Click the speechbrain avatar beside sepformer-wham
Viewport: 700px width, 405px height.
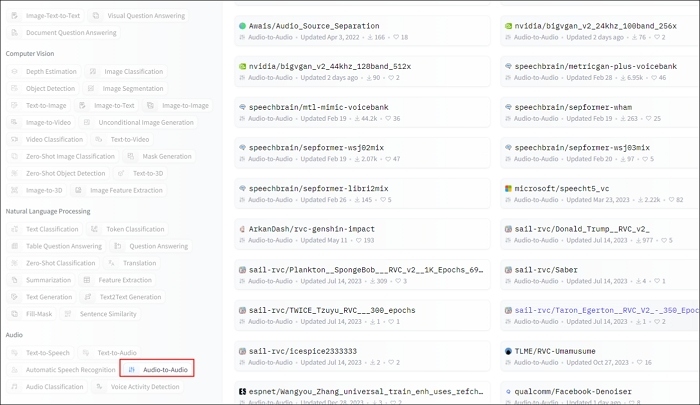pyautogui.click(x=509, y=106)
